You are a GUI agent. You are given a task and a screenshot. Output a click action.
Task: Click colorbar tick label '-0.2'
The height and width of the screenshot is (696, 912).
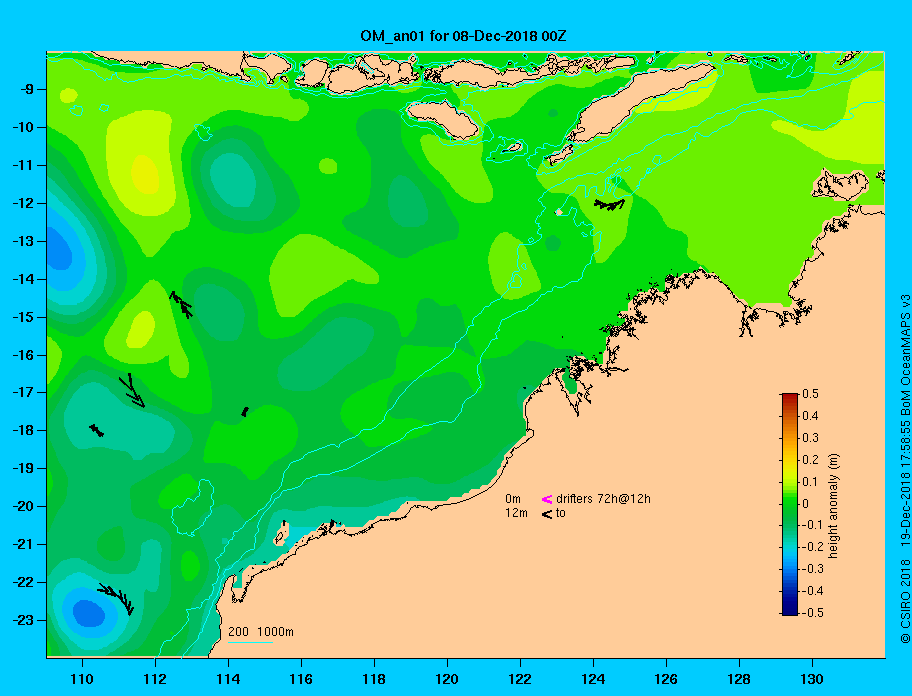812,547
